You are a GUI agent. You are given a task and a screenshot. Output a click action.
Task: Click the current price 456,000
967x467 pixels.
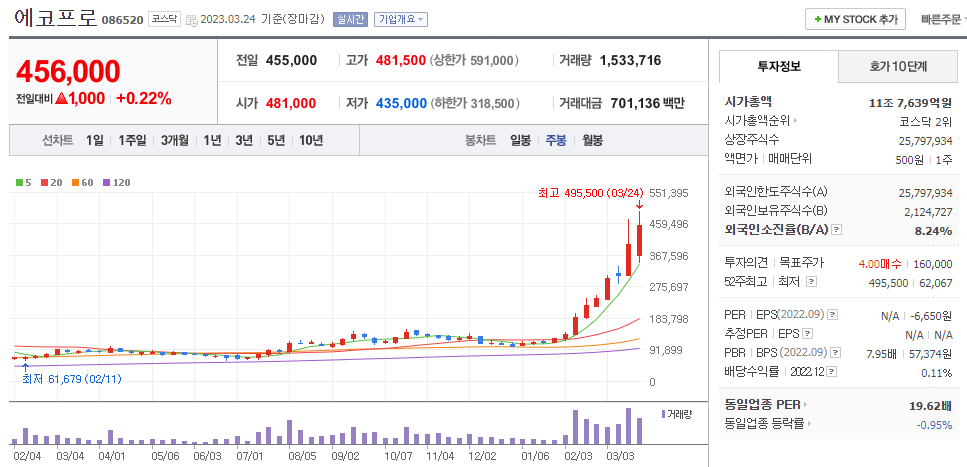68,72
